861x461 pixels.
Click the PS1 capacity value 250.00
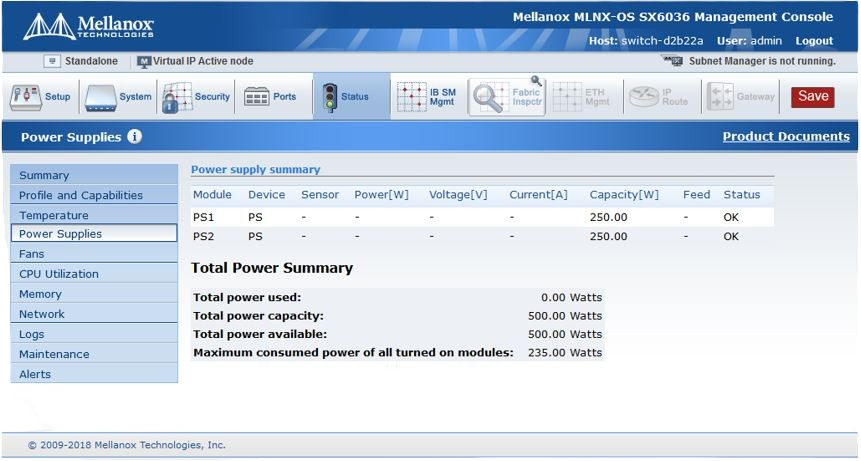point(608,217)
